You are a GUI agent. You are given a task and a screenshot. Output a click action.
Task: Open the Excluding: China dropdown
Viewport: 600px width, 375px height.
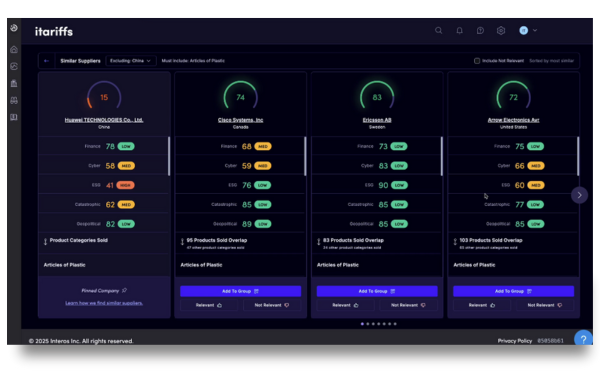pos(130,61)
